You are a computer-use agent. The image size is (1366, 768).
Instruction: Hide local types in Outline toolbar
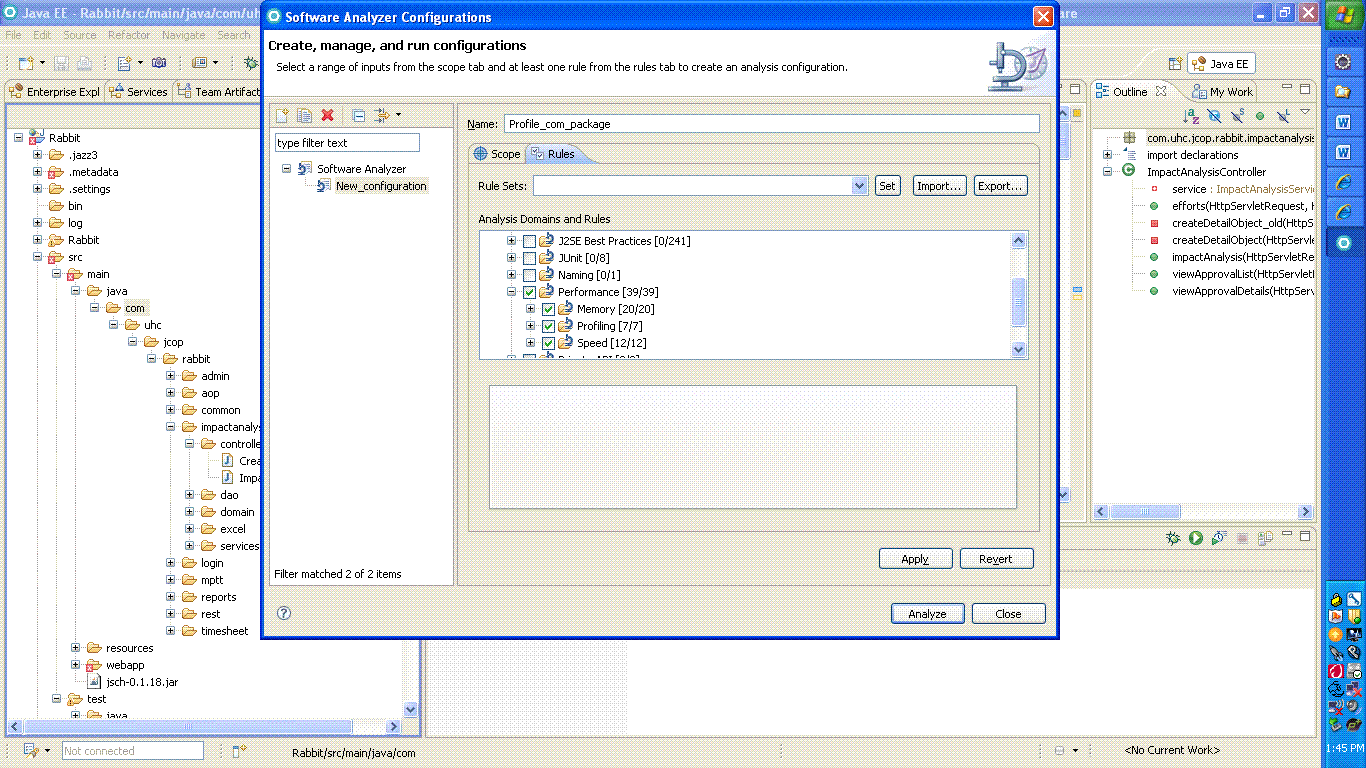point(1283,116)
